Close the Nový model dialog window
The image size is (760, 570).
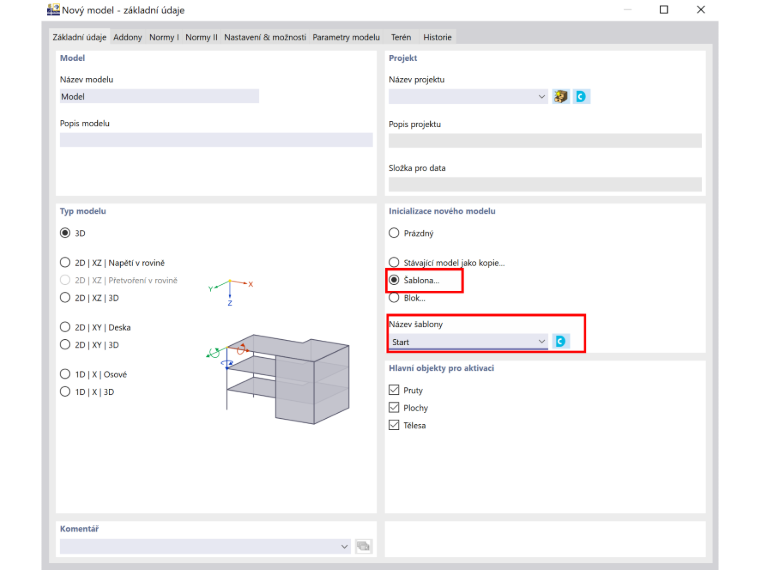701,10
